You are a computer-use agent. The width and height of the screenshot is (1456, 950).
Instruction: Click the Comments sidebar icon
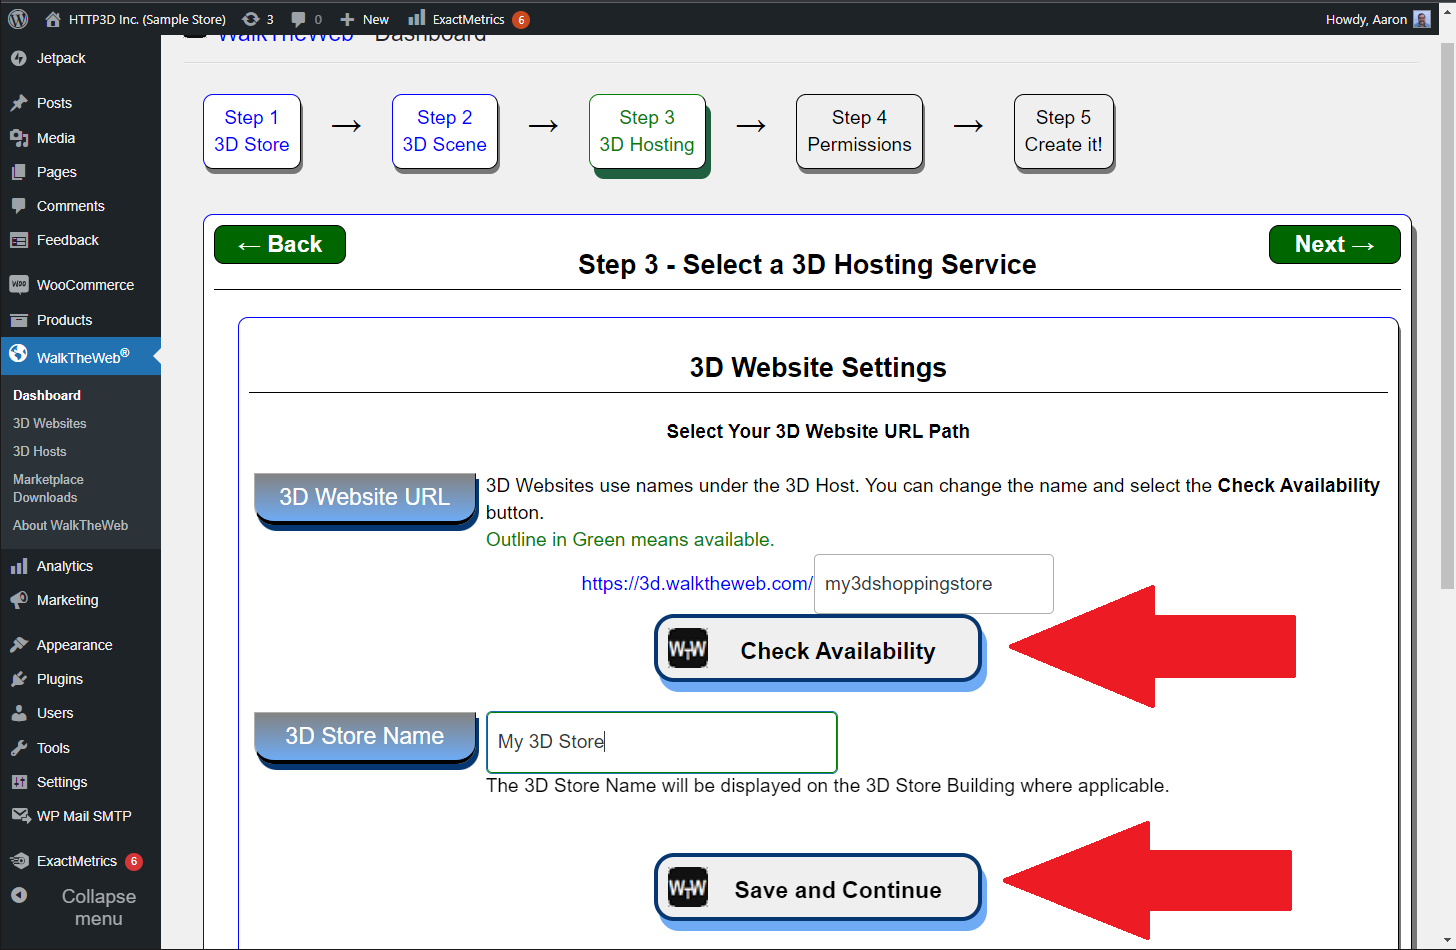click(18, 206)
